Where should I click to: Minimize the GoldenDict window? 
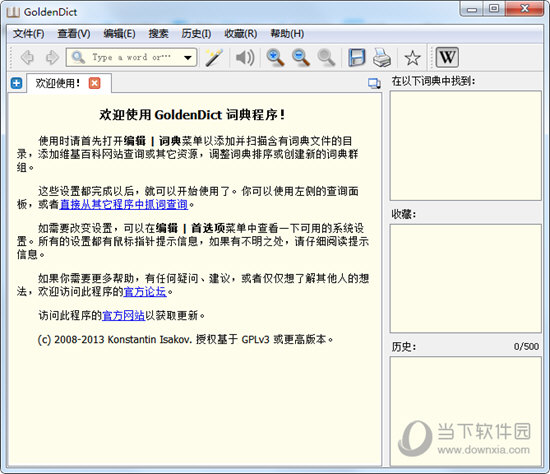coord(472,9)
